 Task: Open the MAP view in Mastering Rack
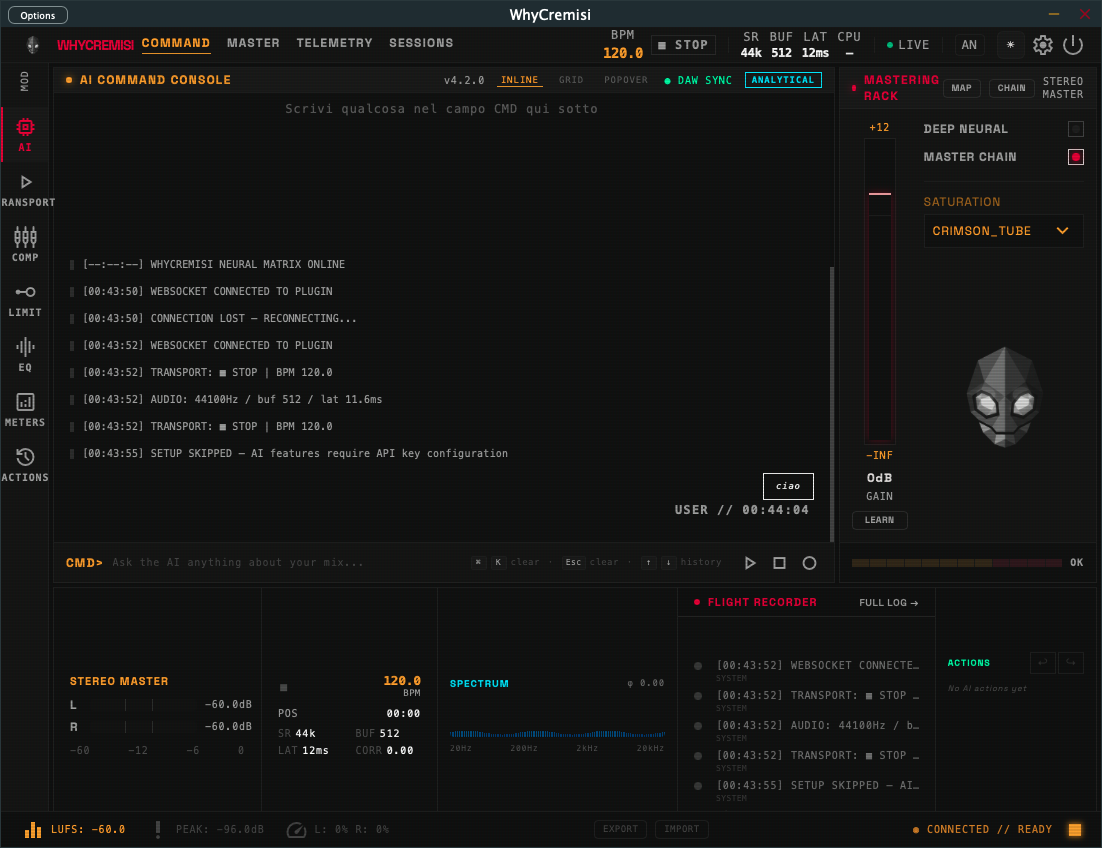(961, 88)
